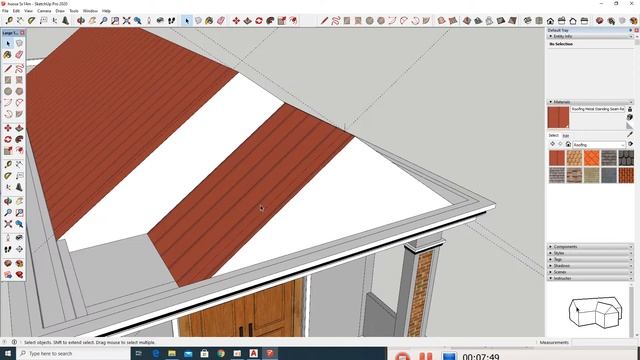This screenshot has height=360, width=640.
Task: Activate the Offset tool in top toolbar
Action: pyautogui.click(x=293, y=20)
